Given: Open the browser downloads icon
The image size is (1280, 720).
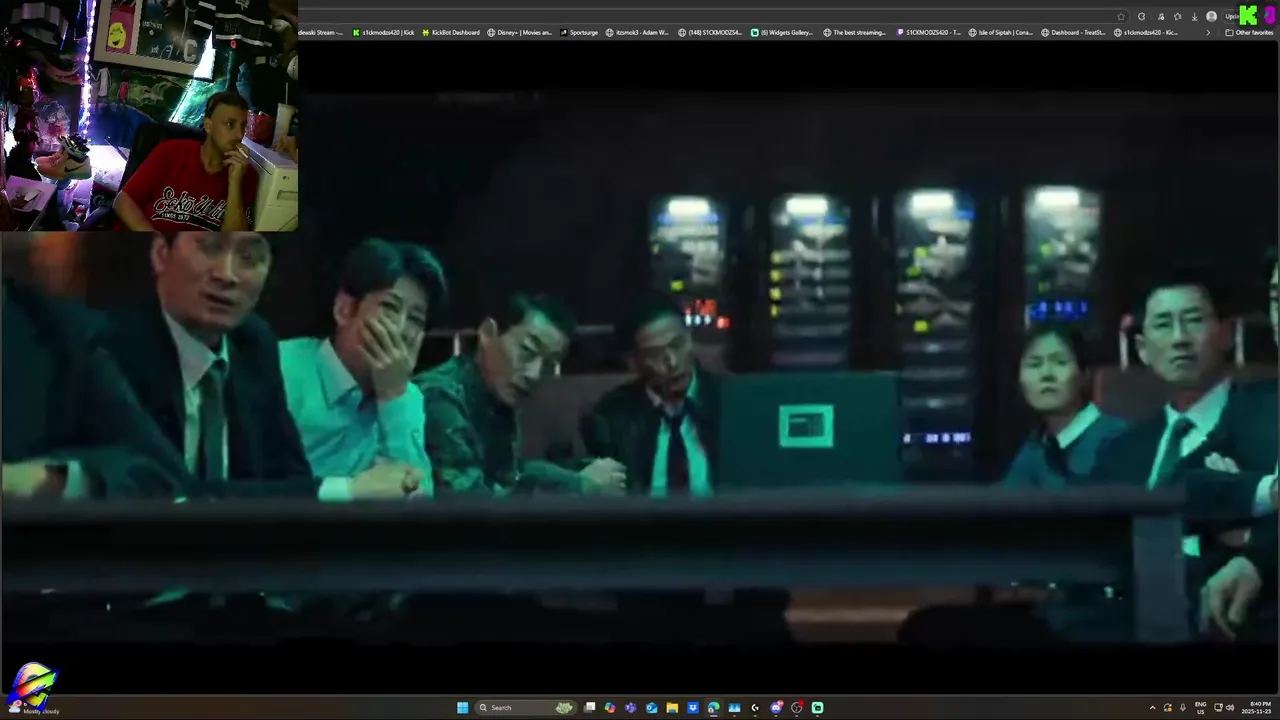Looking at the screenshot, I should click(x=1194, y=17).
